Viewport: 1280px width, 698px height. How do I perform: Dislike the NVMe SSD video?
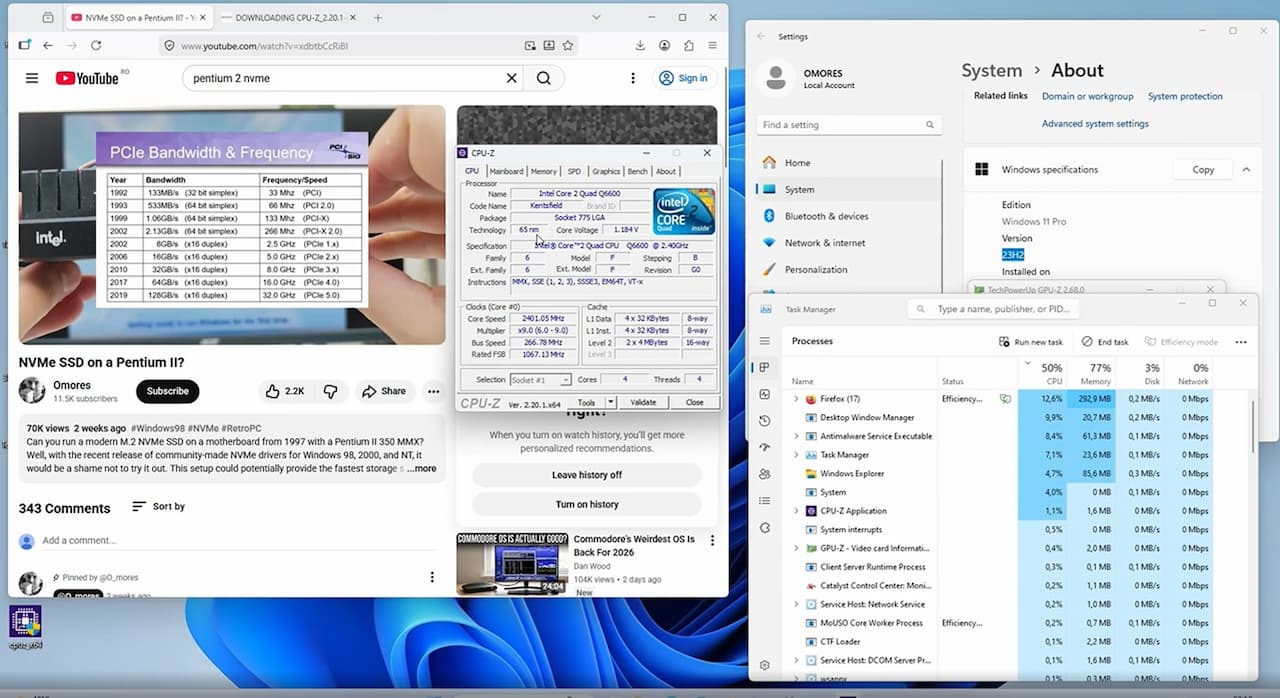(330, 391)
